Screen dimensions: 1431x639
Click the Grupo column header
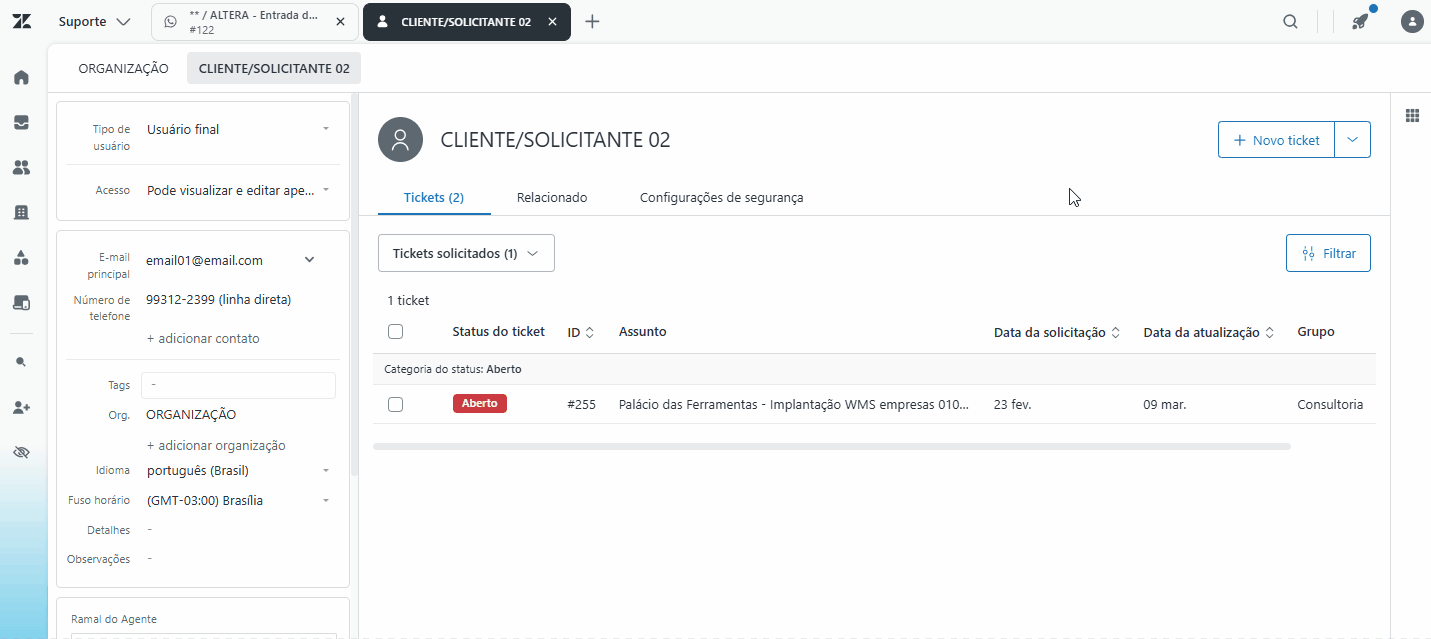click(1316, 332)
